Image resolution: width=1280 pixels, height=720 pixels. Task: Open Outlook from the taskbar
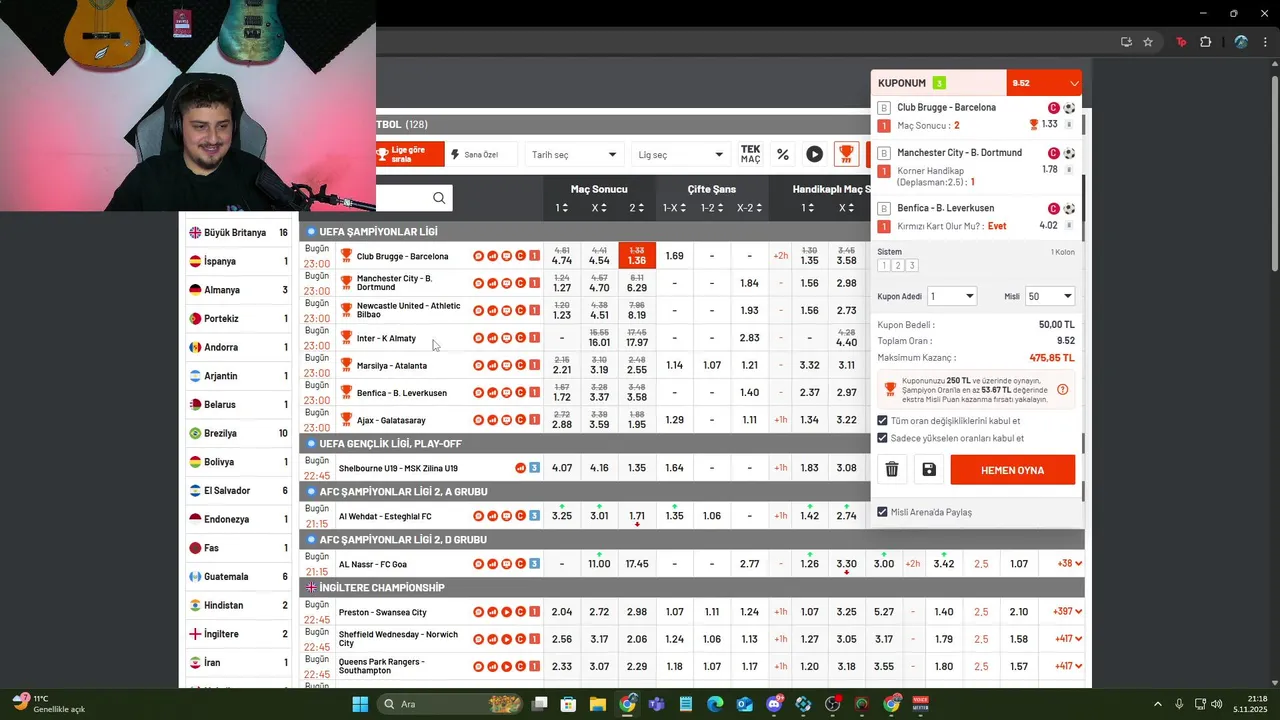[x=745, y=704]
